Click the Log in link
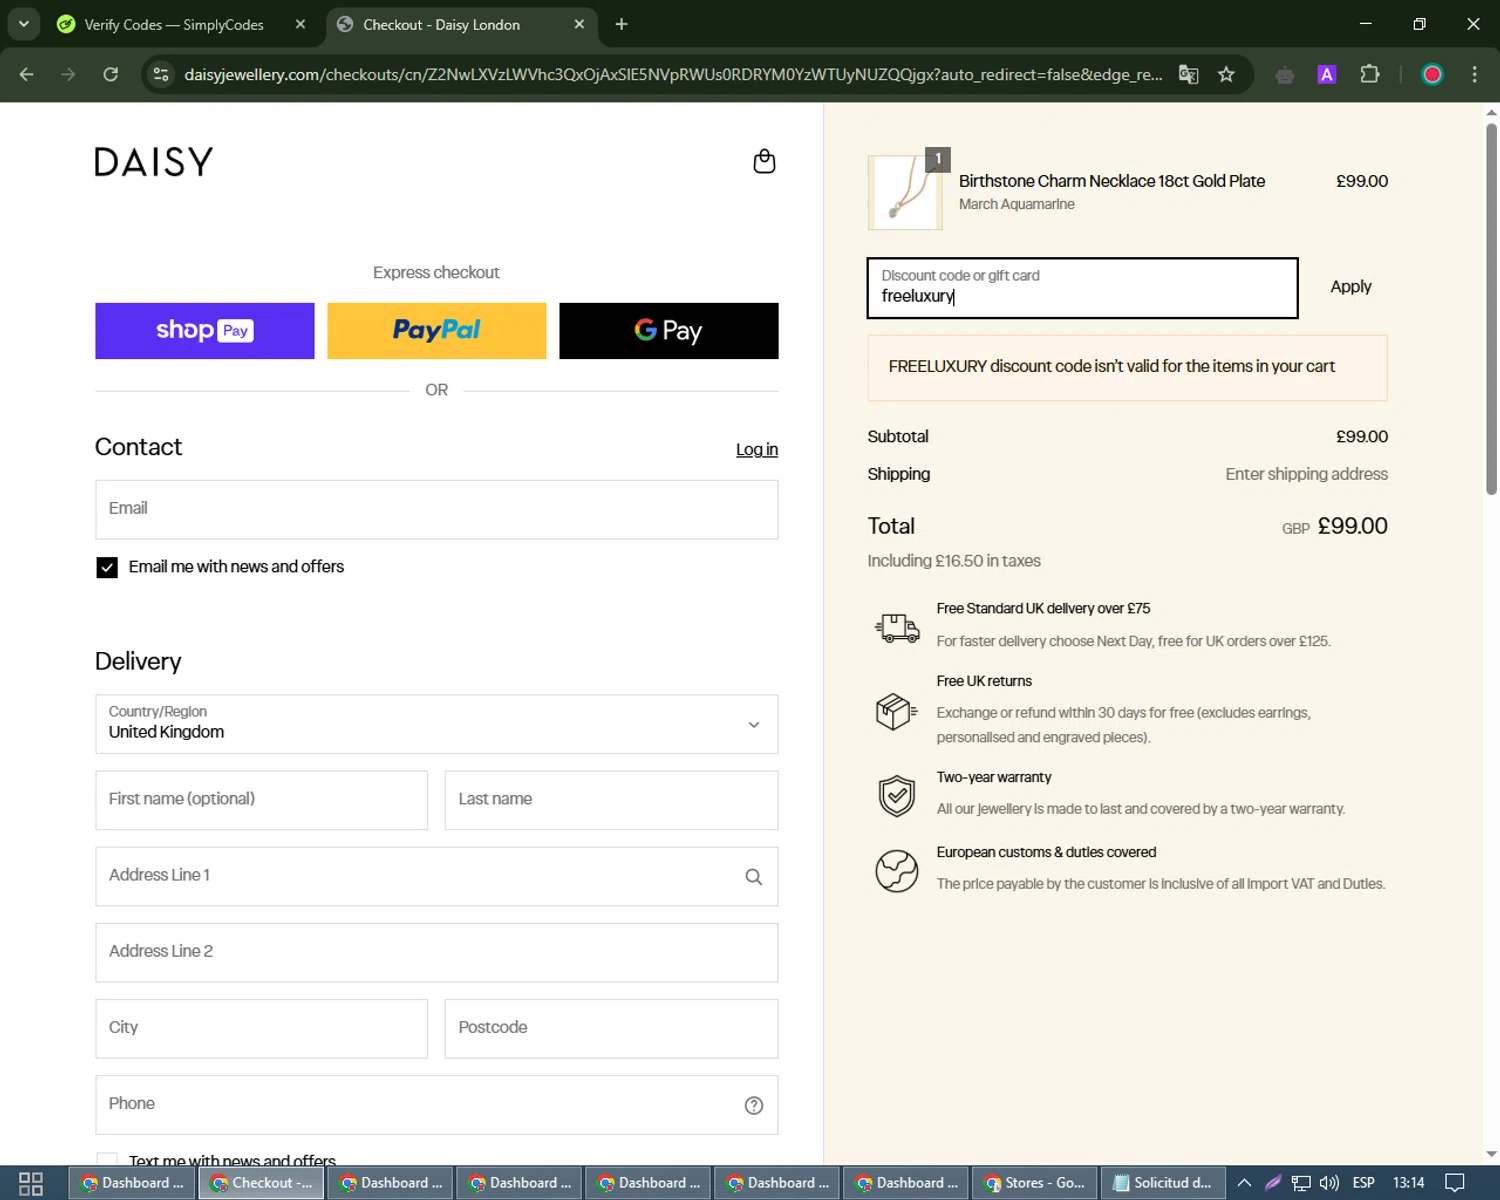Image resolution: width=1500 pixels, height=1200 pixels. pyautogui.click(x=757, y=450)
